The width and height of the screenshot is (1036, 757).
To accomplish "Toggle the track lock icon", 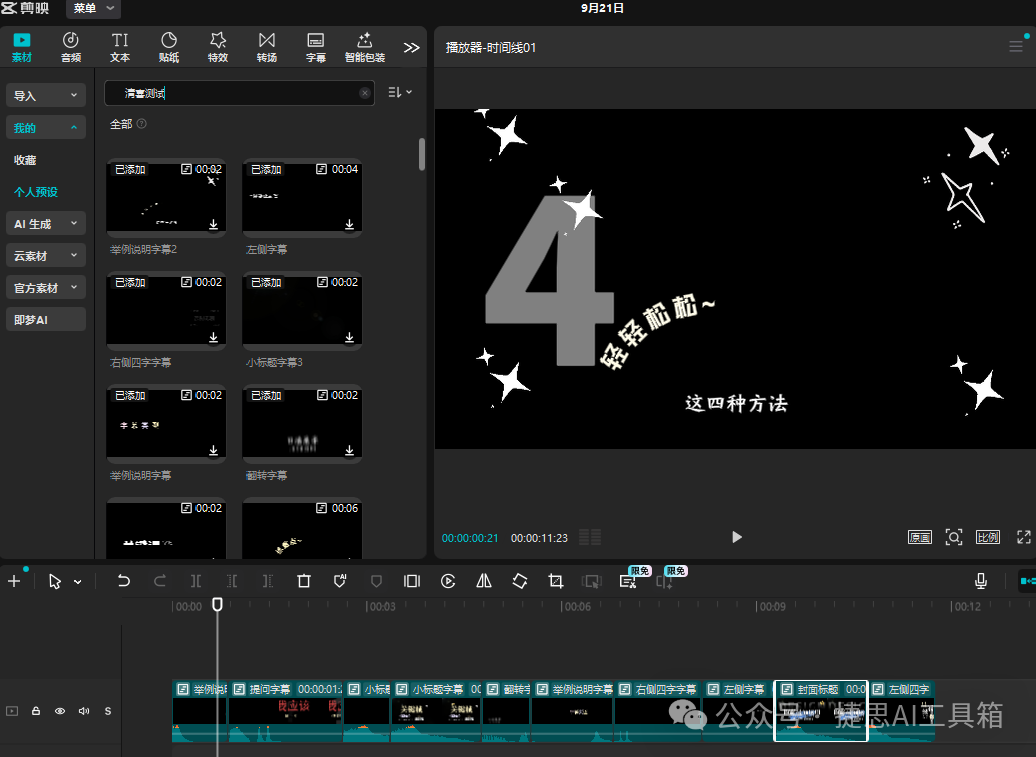I will coord(36,711).
